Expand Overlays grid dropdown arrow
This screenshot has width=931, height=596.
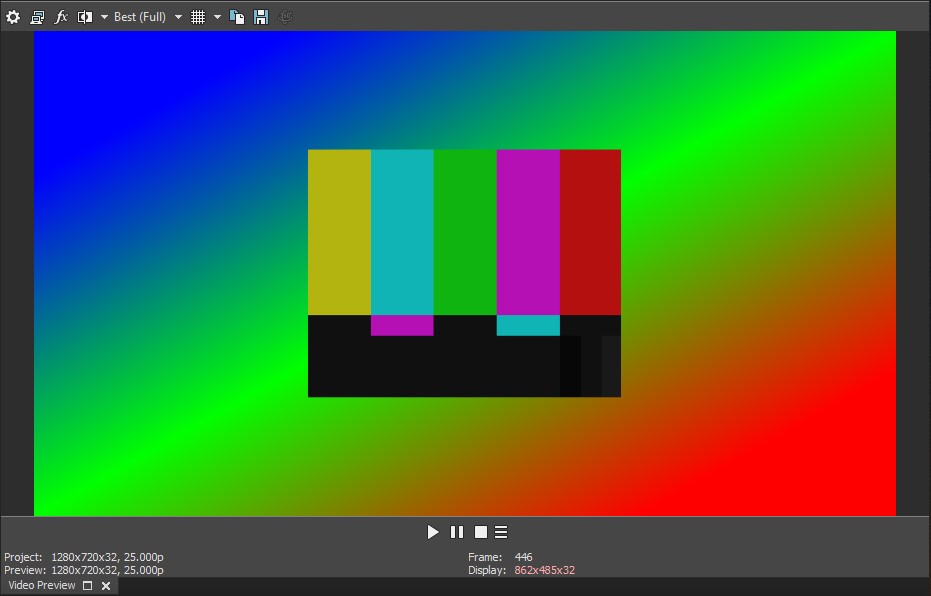pos(217,17)
